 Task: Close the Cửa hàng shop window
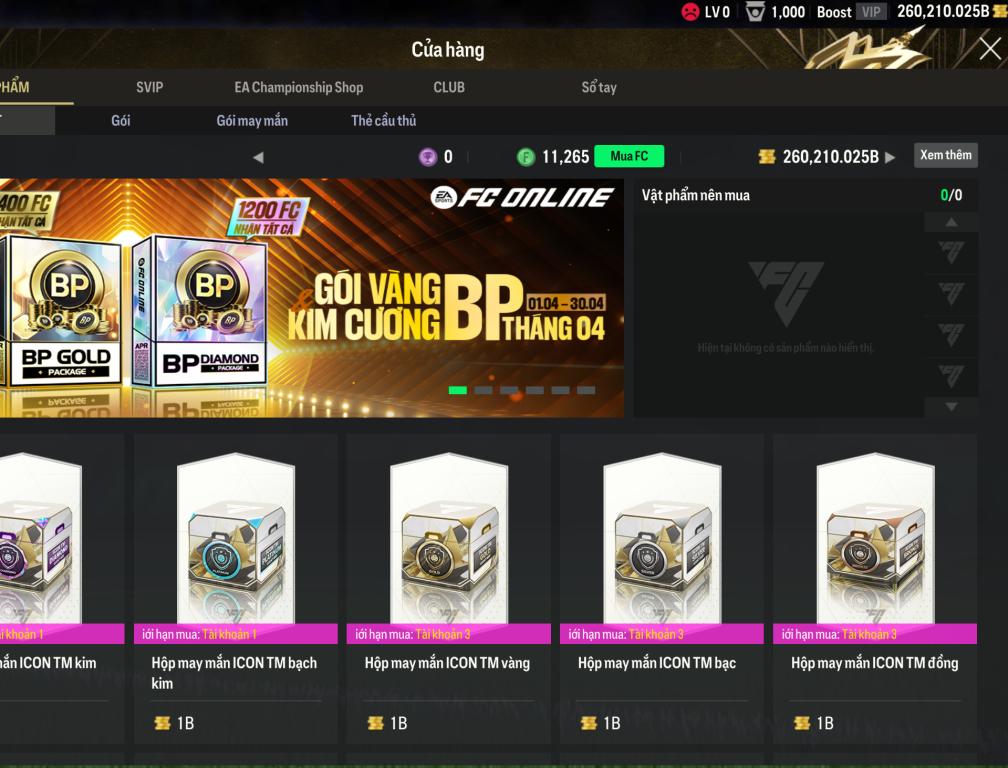click(x=989, y=49)
